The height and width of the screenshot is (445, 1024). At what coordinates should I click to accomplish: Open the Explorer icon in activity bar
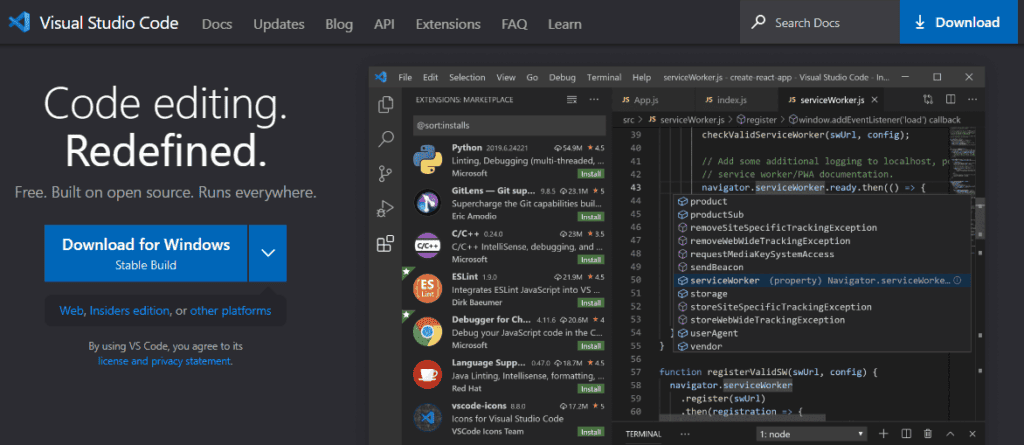(386, 105)
